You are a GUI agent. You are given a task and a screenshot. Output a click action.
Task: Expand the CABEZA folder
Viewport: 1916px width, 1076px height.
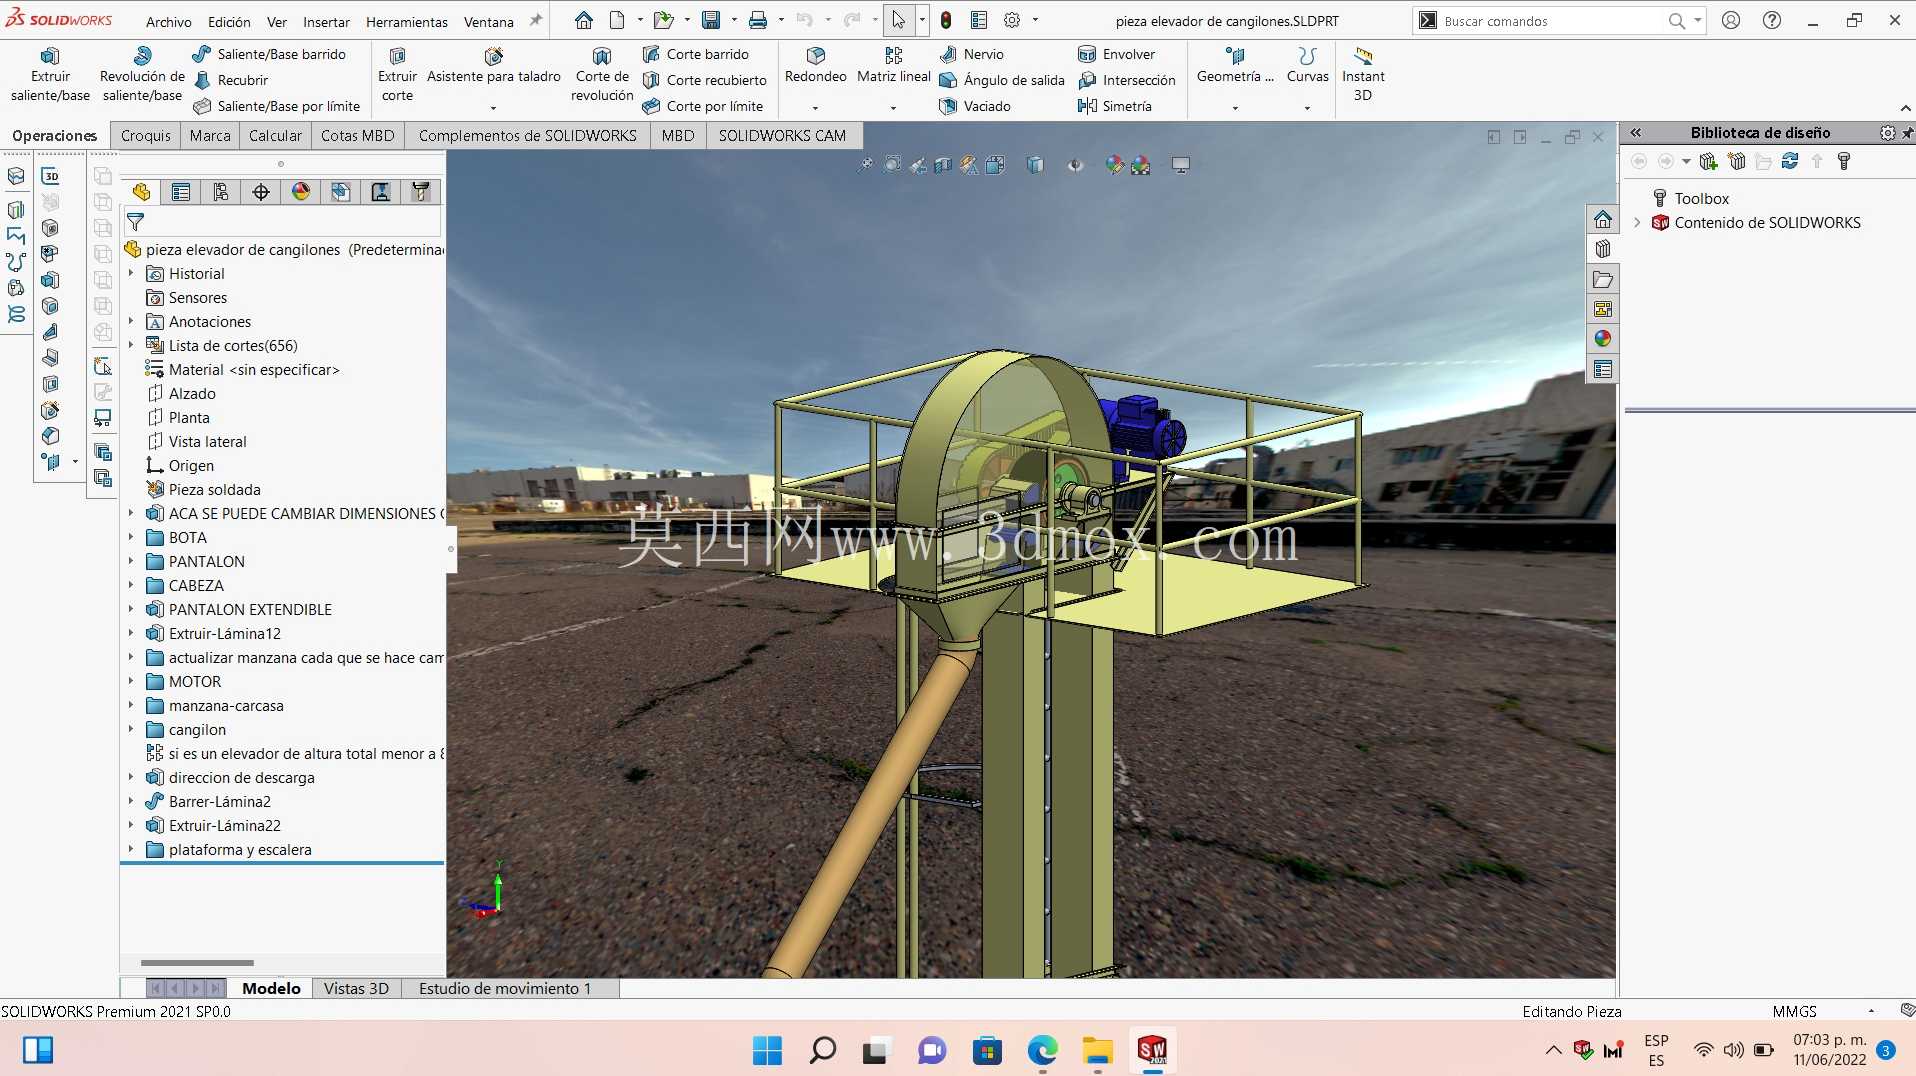(x=131, y=585)
